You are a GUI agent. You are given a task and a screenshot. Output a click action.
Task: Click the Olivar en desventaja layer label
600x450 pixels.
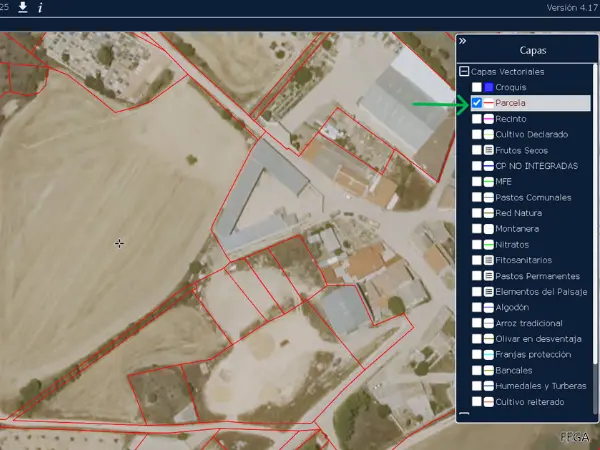click(x=533, y=338)
